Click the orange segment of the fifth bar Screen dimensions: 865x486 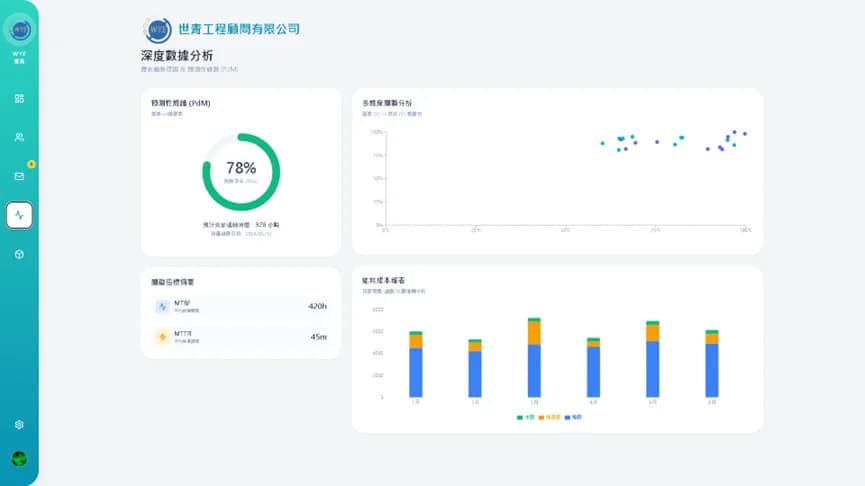tap(653, 333)
